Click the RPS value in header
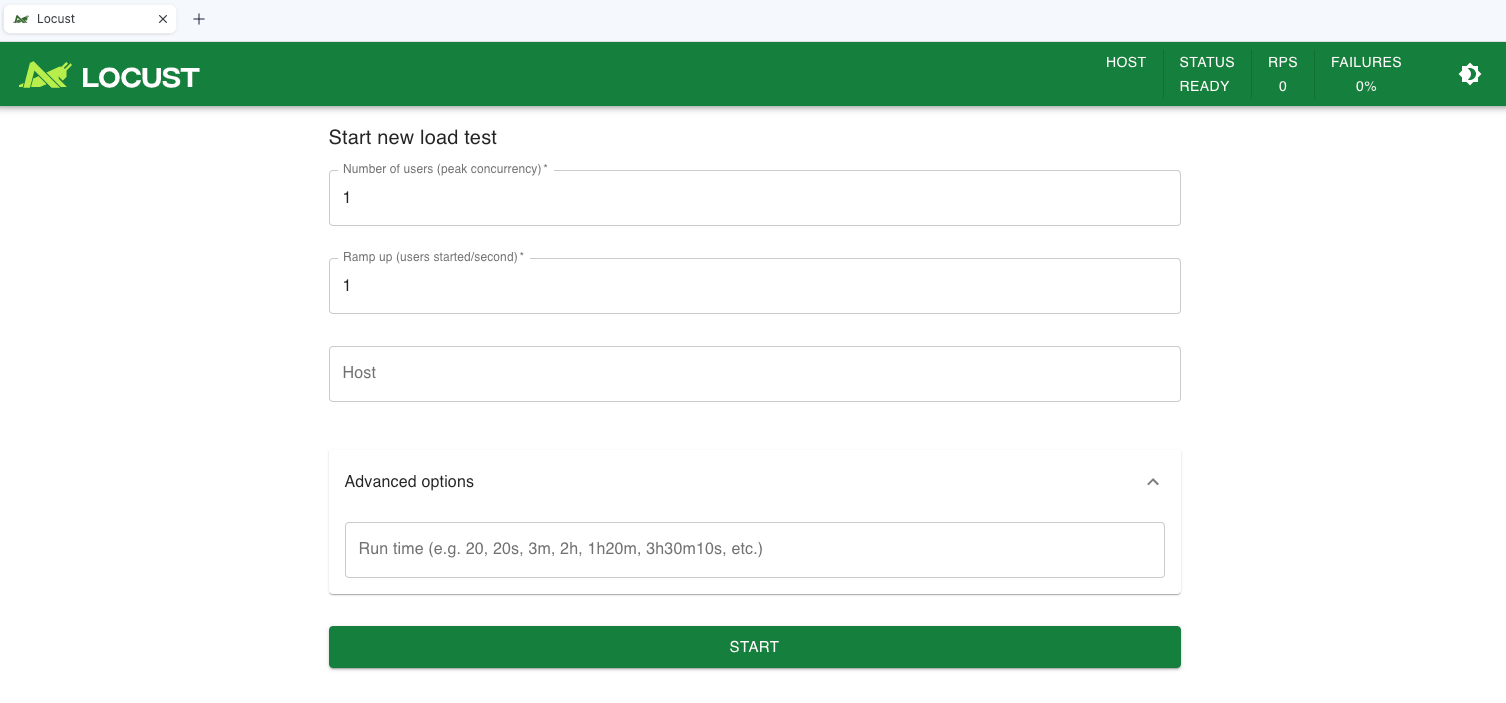 pyautogui.click(x=1282, y=87)
